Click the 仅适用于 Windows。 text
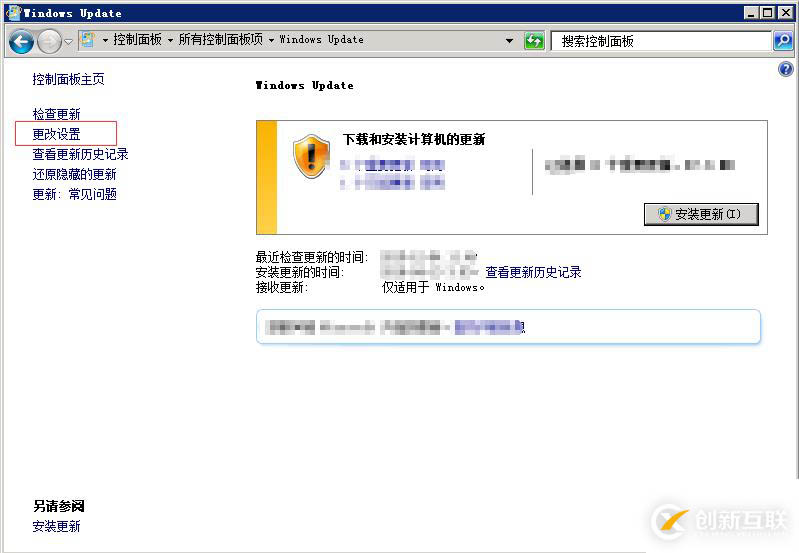 pyautogui.click(x=433, y=287)
